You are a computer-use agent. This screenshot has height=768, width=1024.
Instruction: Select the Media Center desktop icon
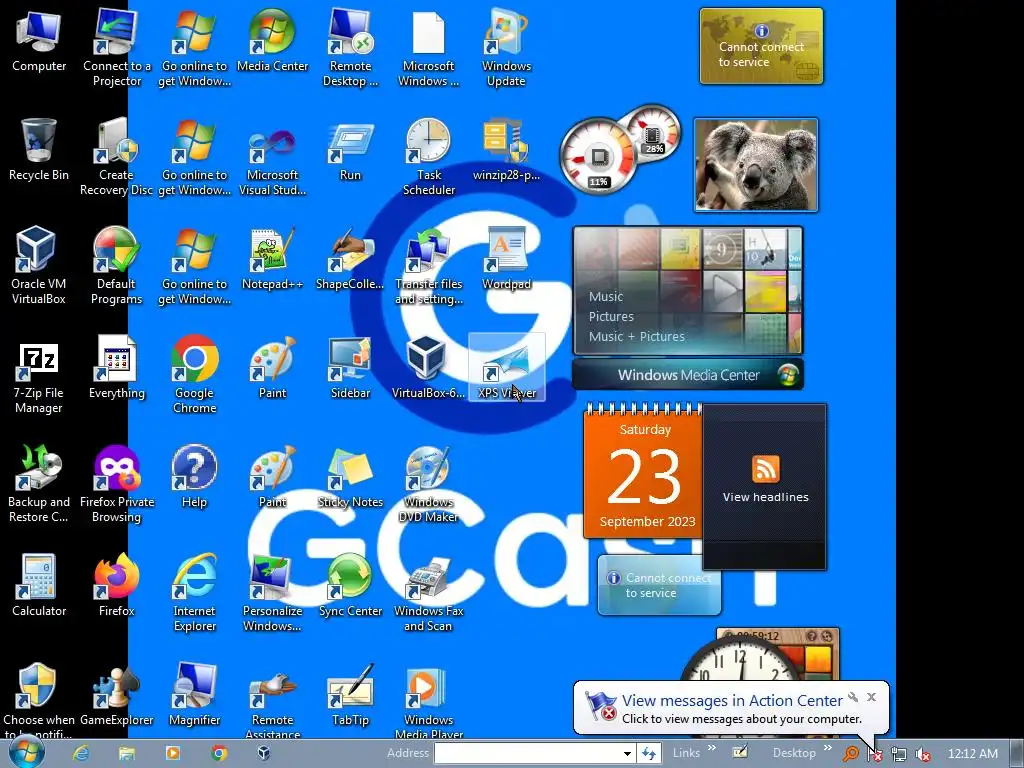coord(272,41)
